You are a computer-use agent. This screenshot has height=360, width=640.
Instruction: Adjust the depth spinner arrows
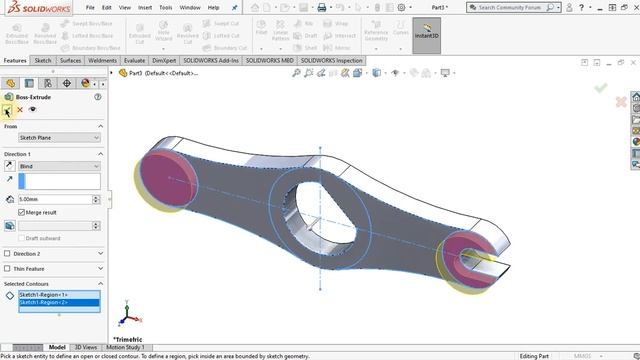point(96,199)
